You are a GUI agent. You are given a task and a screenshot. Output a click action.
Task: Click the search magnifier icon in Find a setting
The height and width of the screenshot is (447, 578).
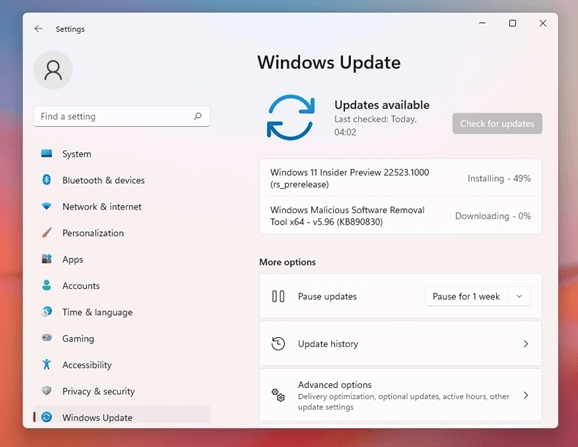(198, 116)
